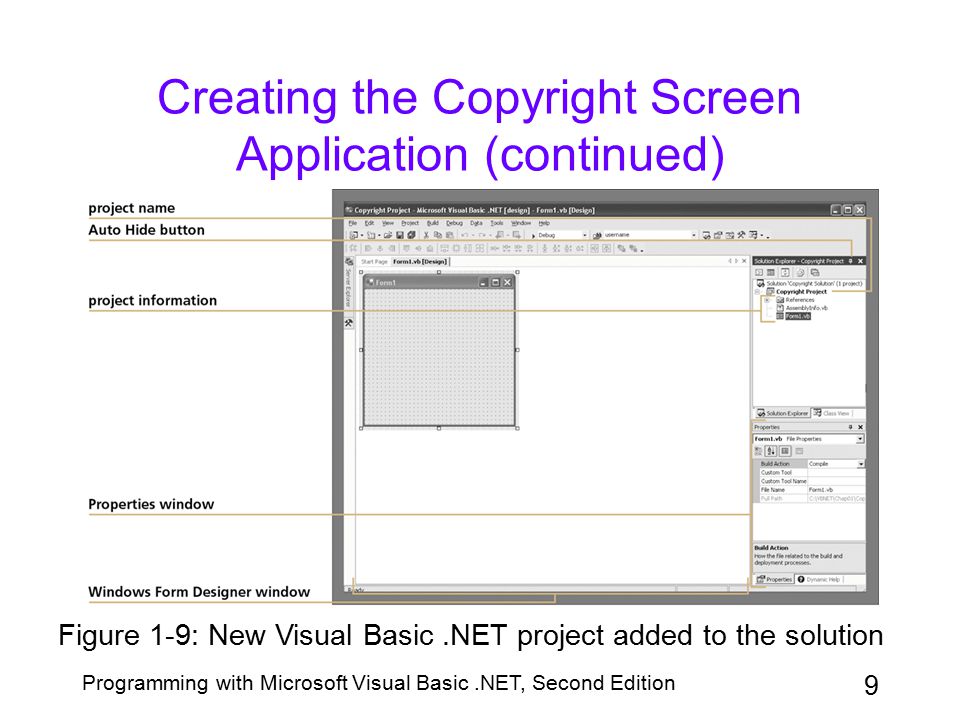Click the Start debugging arrow icon
960x720 pixels.
pos(533,236)
